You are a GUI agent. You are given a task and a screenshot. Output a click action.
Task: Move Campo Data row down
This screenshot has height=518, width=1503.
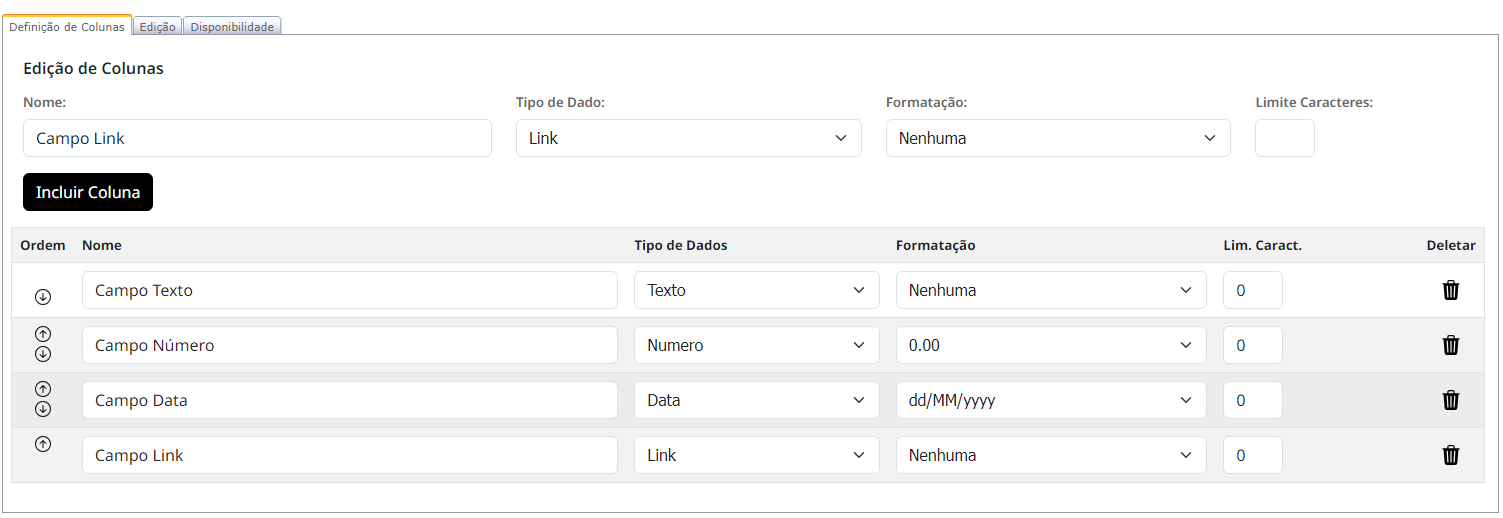pos(43,409)
